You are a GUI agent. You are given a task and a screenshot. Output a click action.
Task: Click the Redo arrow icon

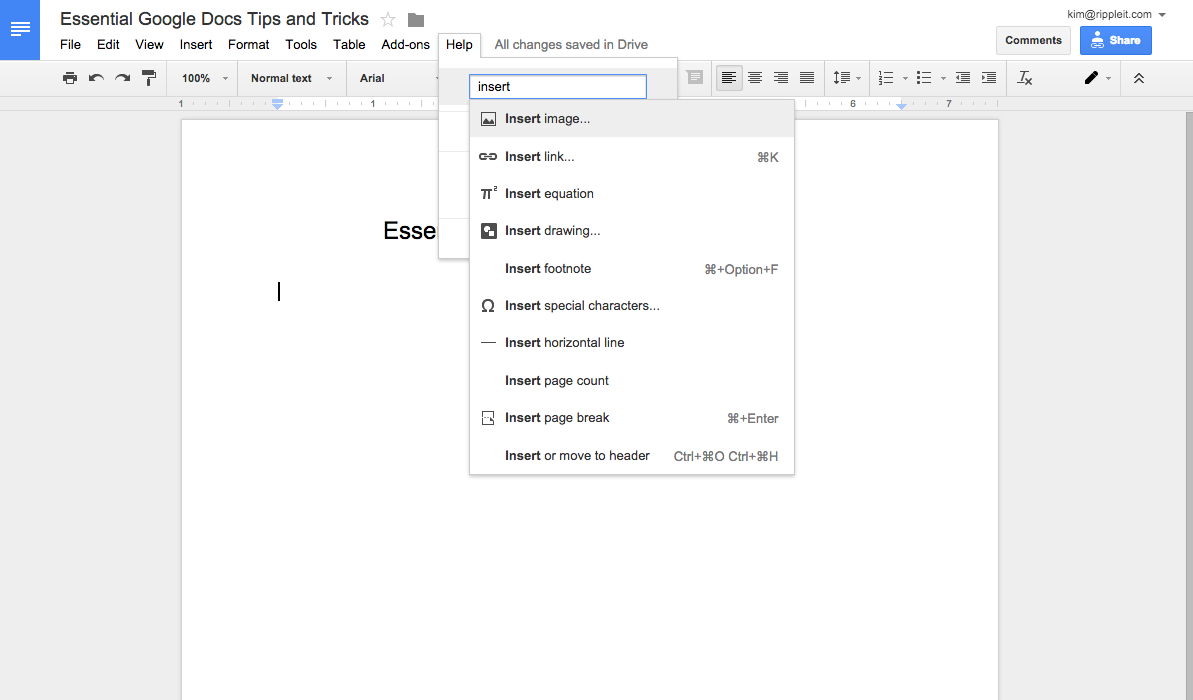(x=122, y=78)
